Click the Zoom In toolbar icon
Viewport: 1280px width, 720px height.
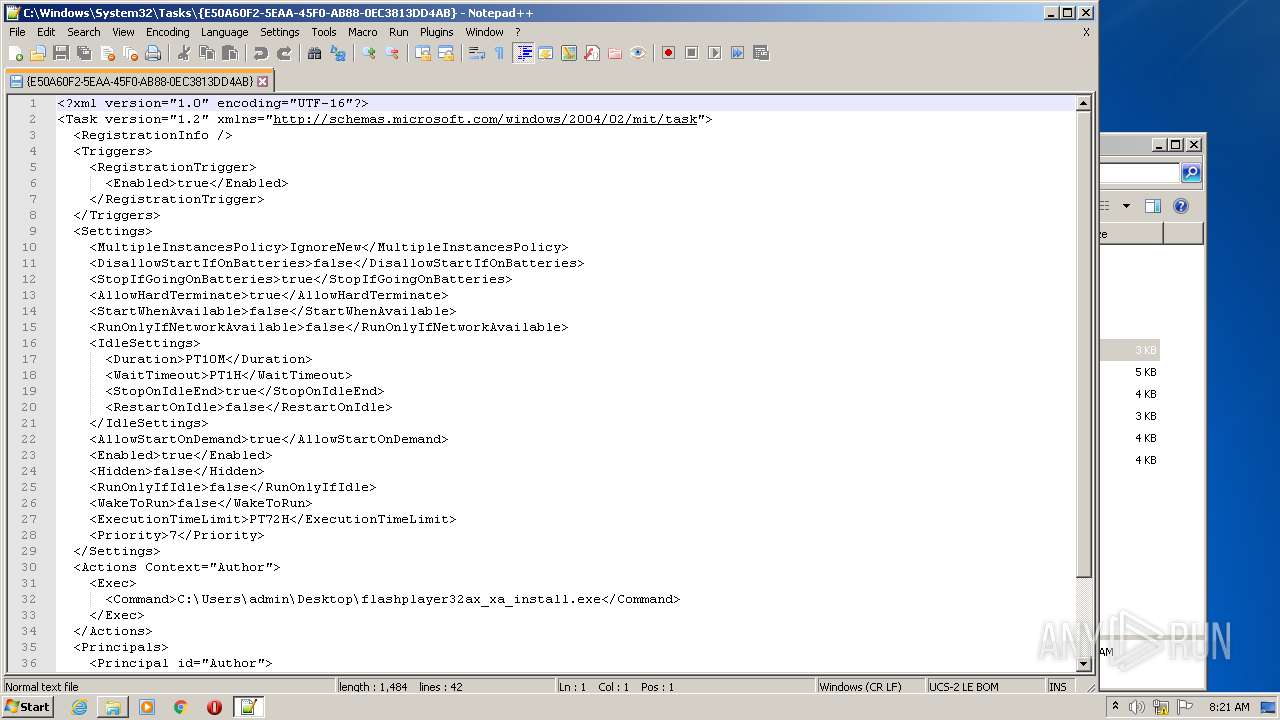point(368,53)
